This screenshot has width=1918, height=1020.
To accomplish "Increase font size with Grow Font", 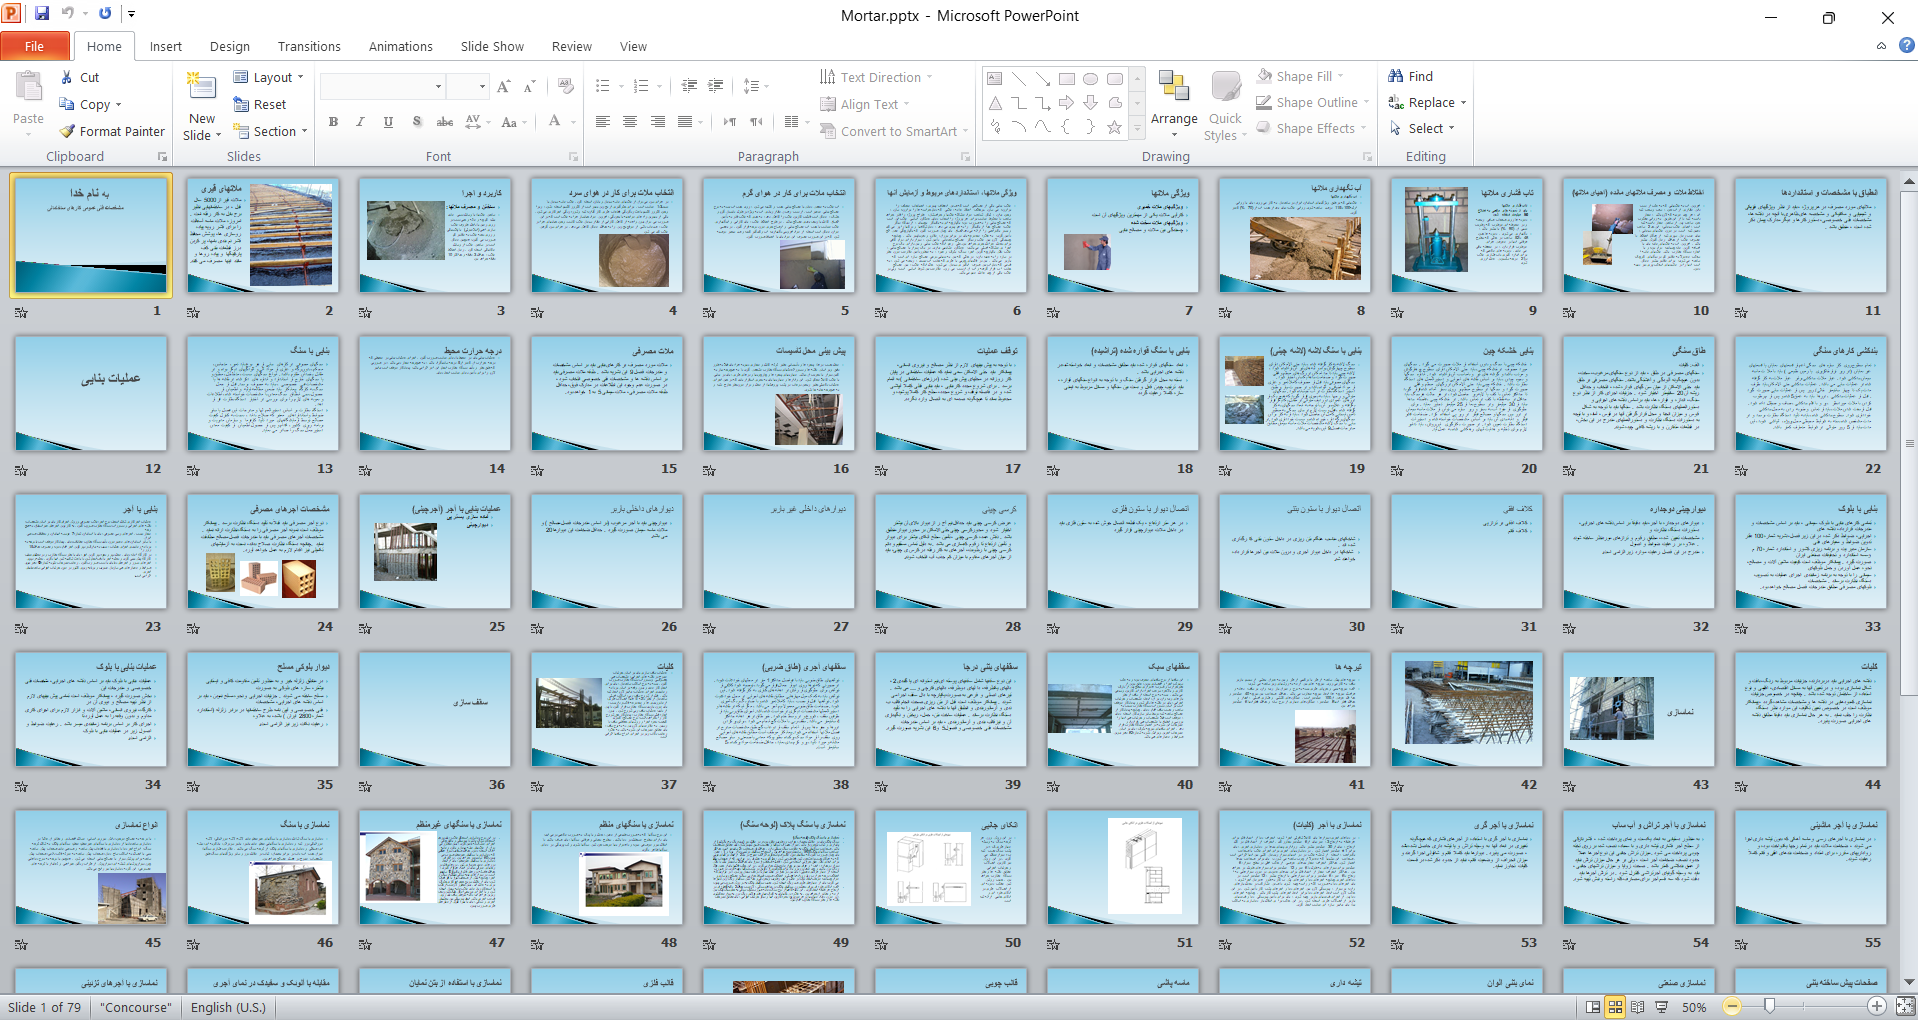I will click(504, 87).
